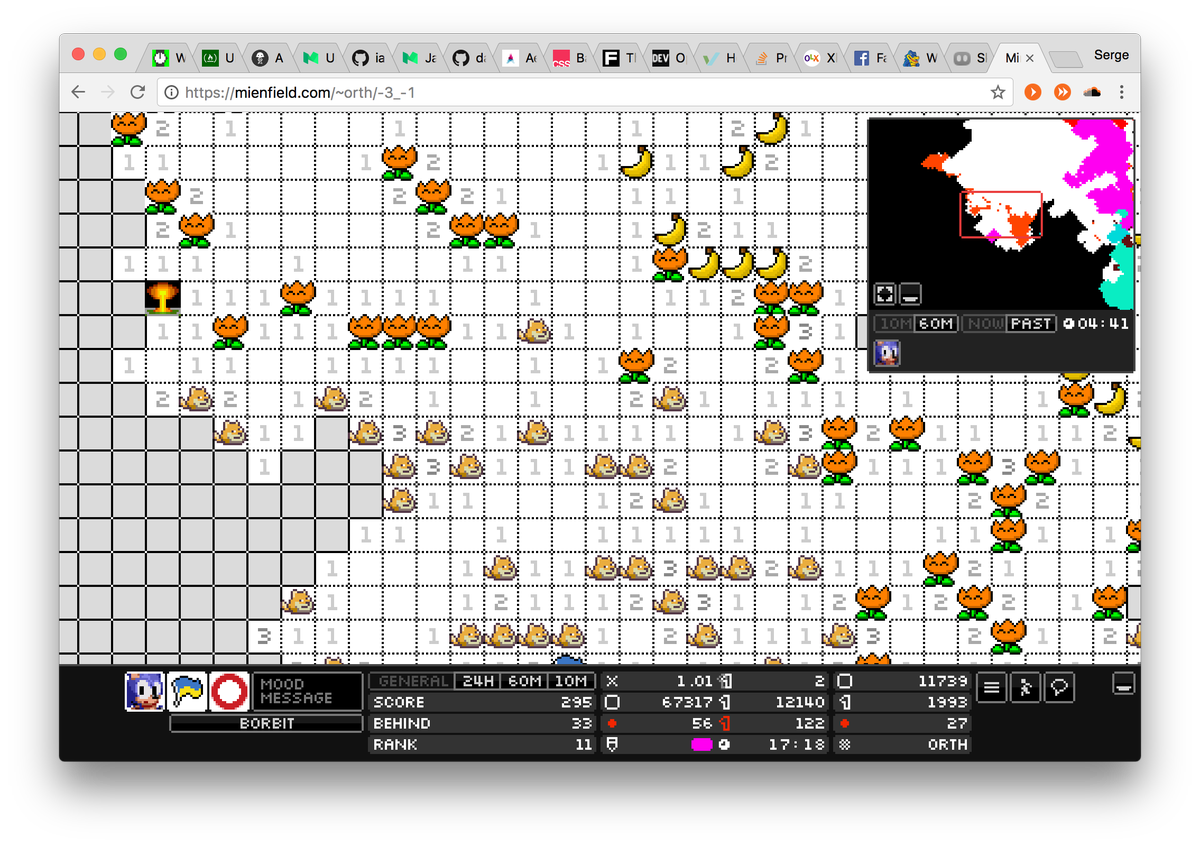Click the red circle emblem icon
This screenshot has width=1200, height=846.
[x=229, y=691]
